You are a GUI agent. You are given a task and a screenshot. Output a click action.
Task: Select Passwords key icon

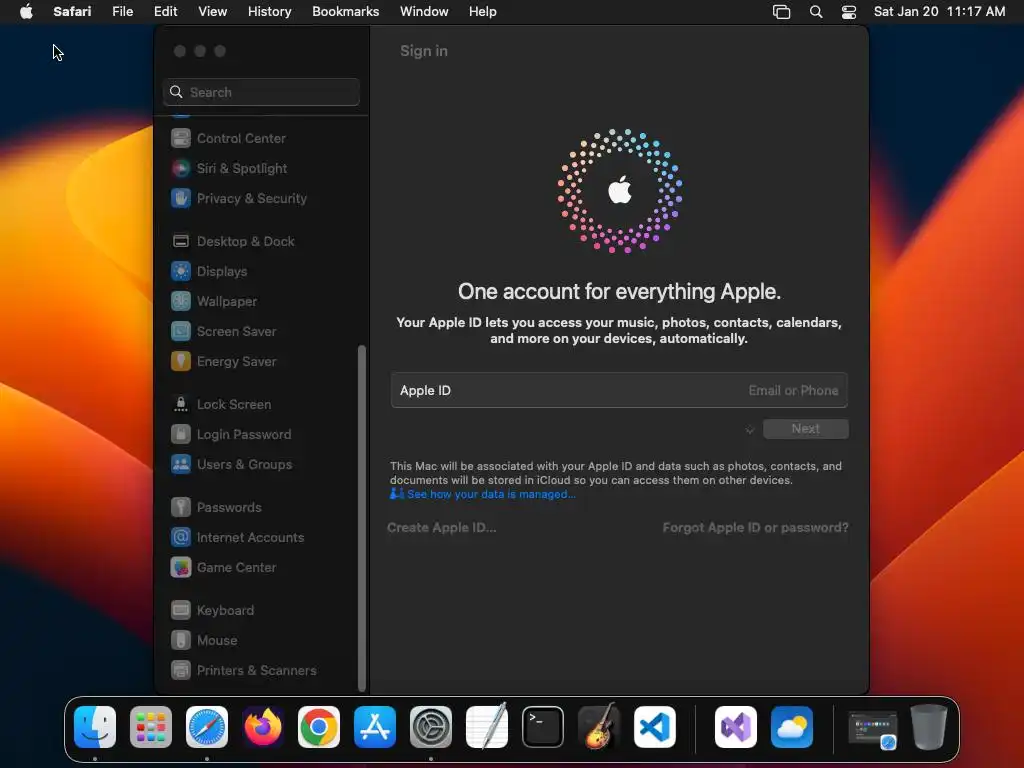click(x=181, y=507)
